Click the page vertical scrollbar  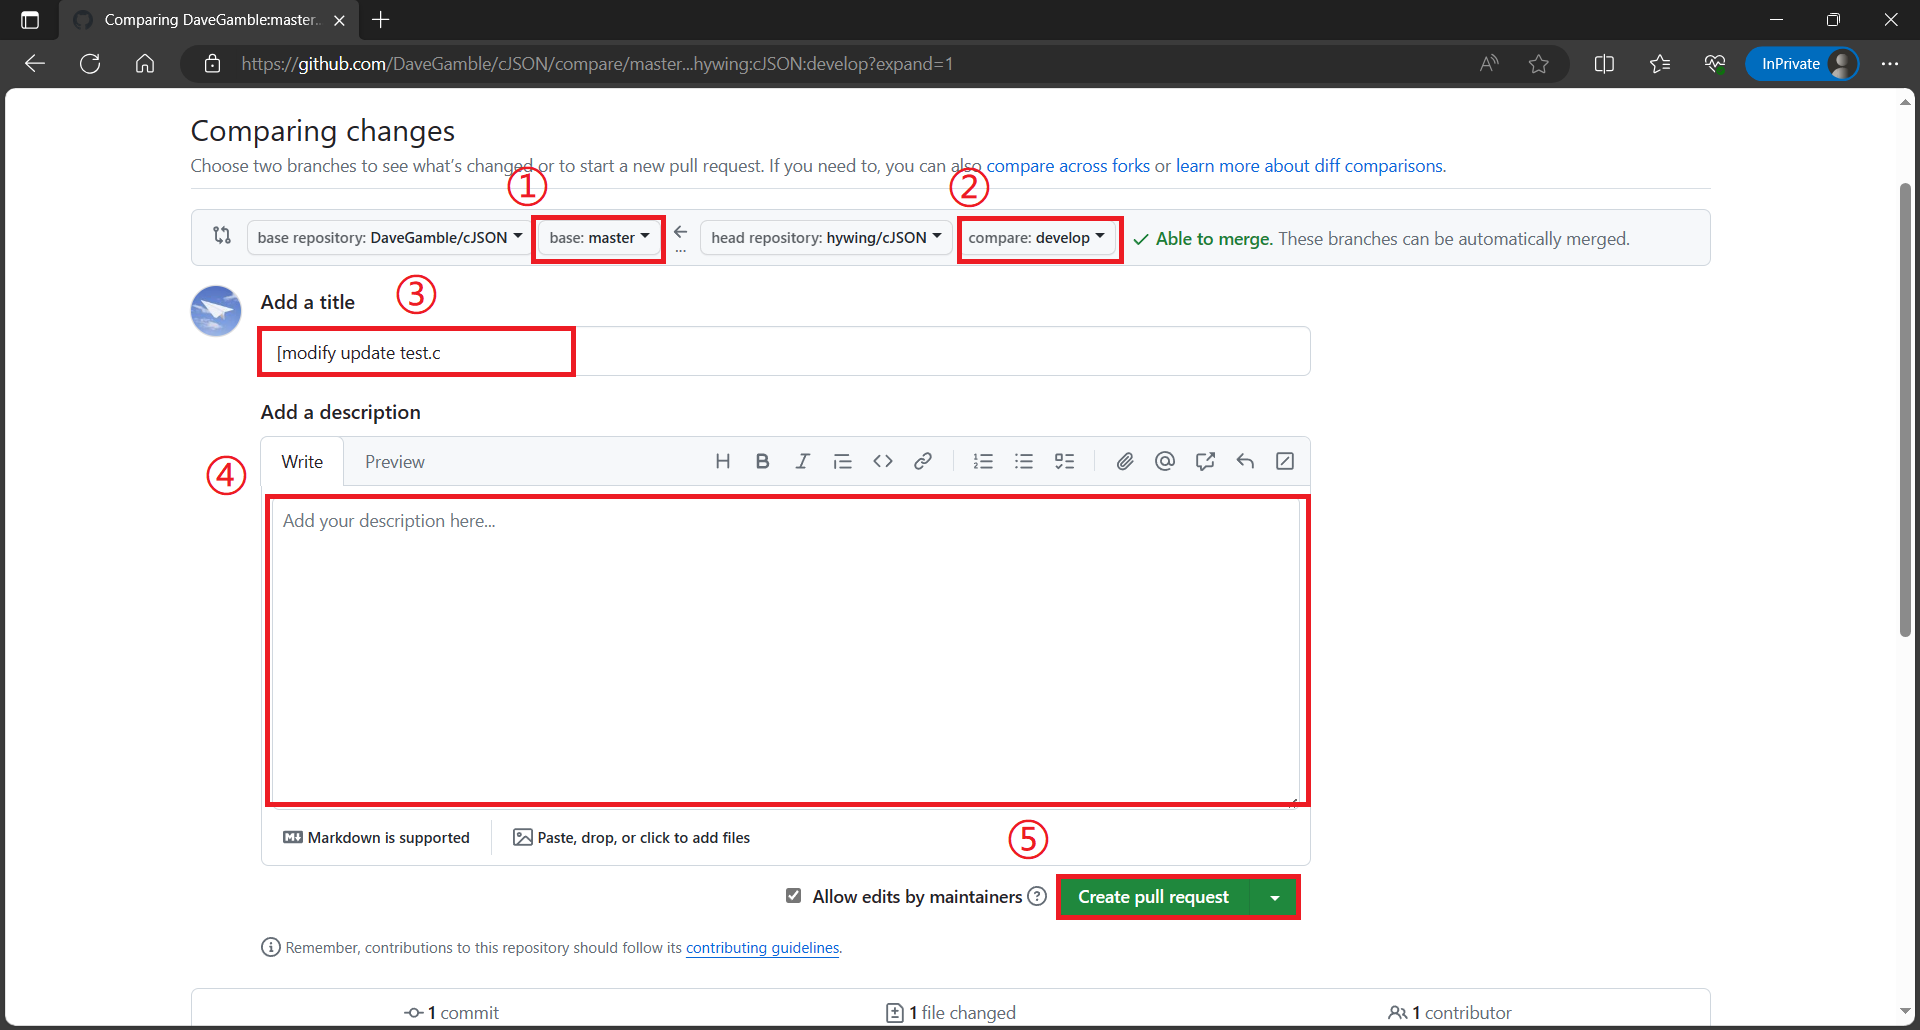click(1905, 410)
